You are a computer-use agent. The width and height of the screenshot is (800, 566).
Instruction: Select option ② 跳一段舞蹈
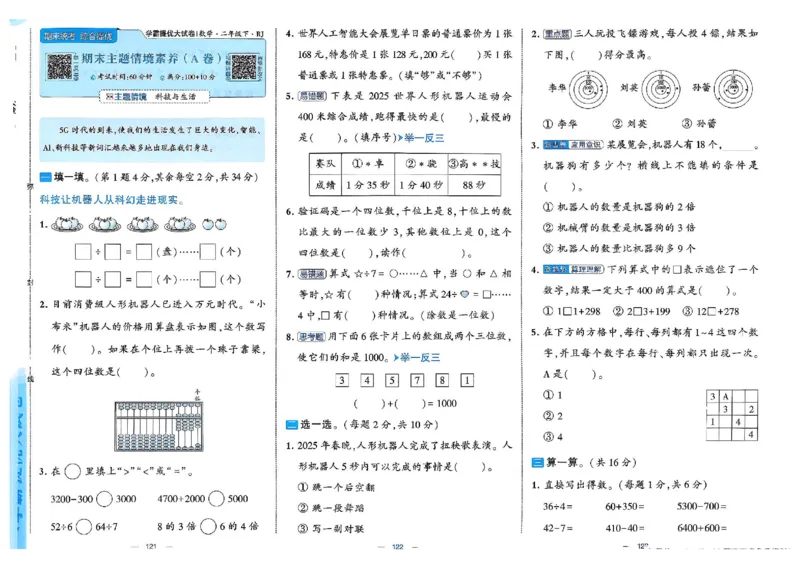tap(331, 508)
